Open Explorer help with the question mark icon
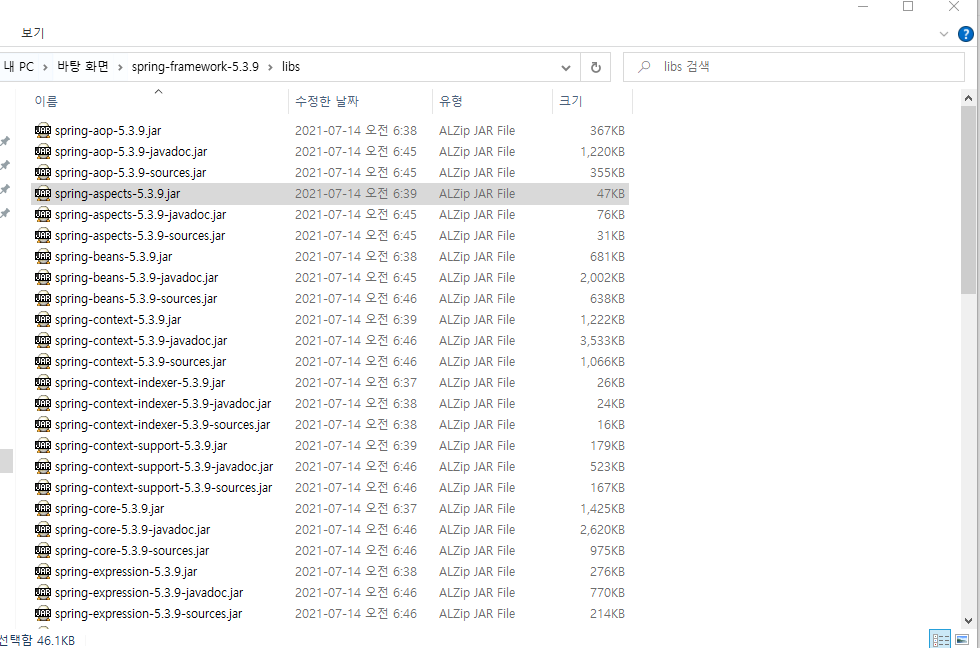The width and height of the screenshot is (980, 648). 966,34
